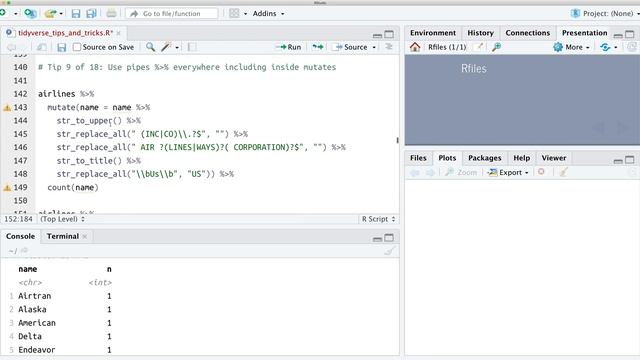The height and width of the screenshot is (360, 640).
Task: Save the current document from main toolbar
Action: pyautogui.click(x=76, y=13)
